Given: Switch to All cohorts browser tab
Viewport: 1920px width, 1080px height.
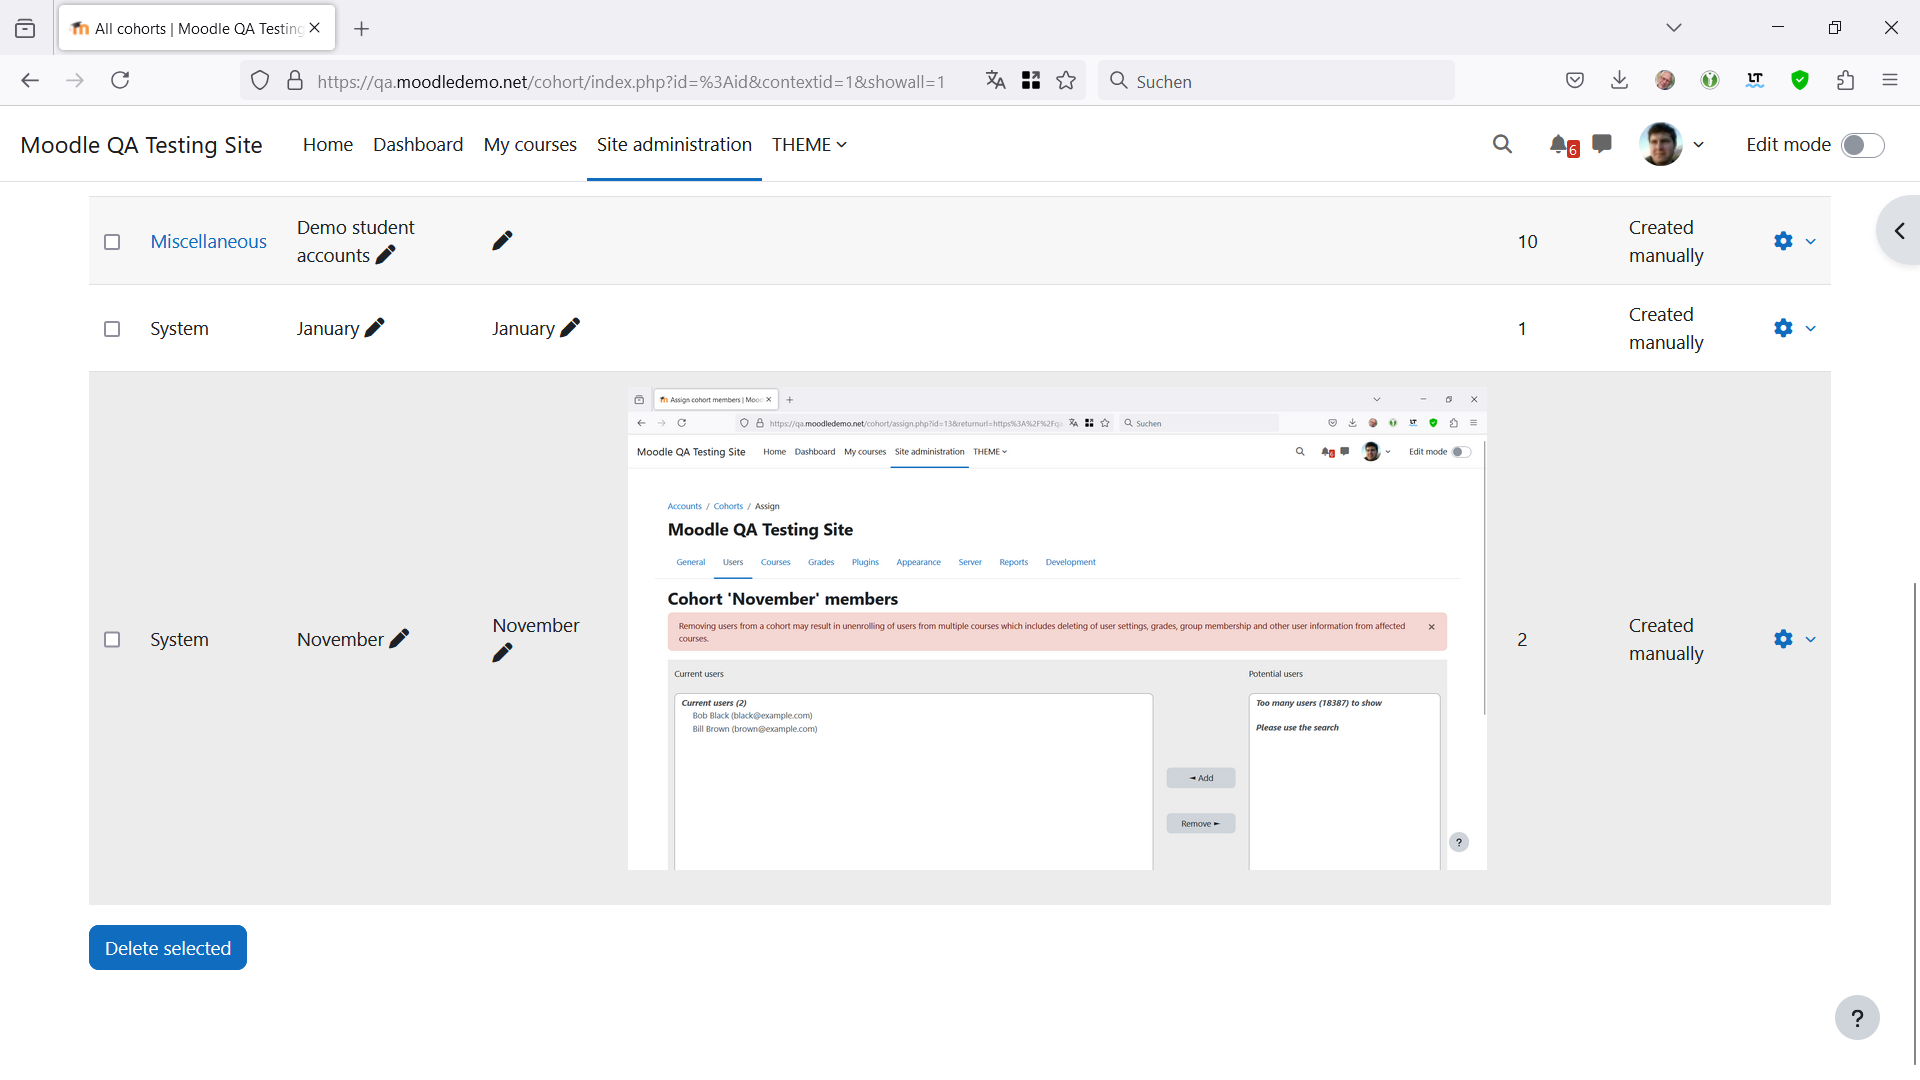Looking at the screenshot, I should [x=197, y=28].
